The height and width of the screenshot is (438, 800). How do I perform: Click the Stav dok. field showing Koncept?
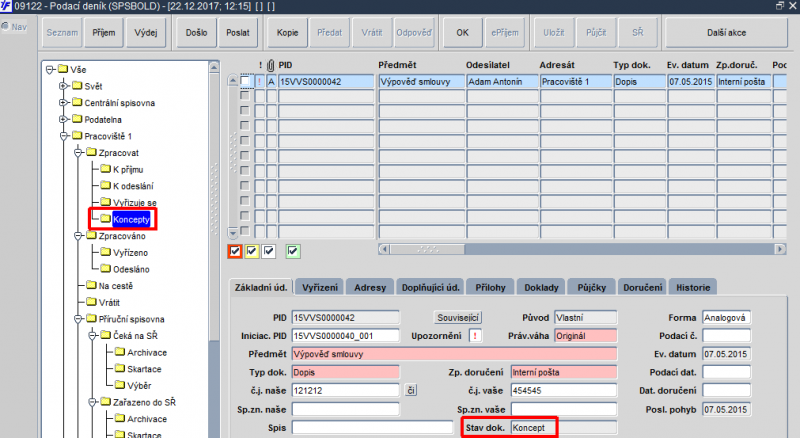(x=564, y=428)
